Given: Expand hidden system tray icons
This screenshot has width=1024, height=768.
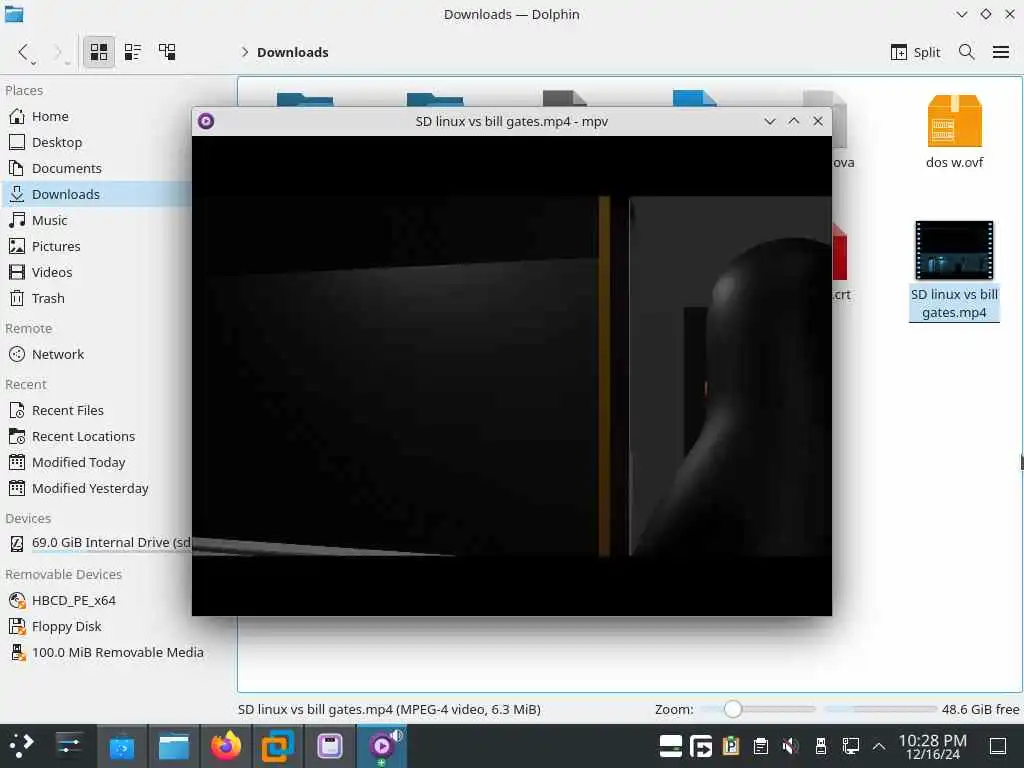Looking at the screenshot, I should [x=879, y=746].
